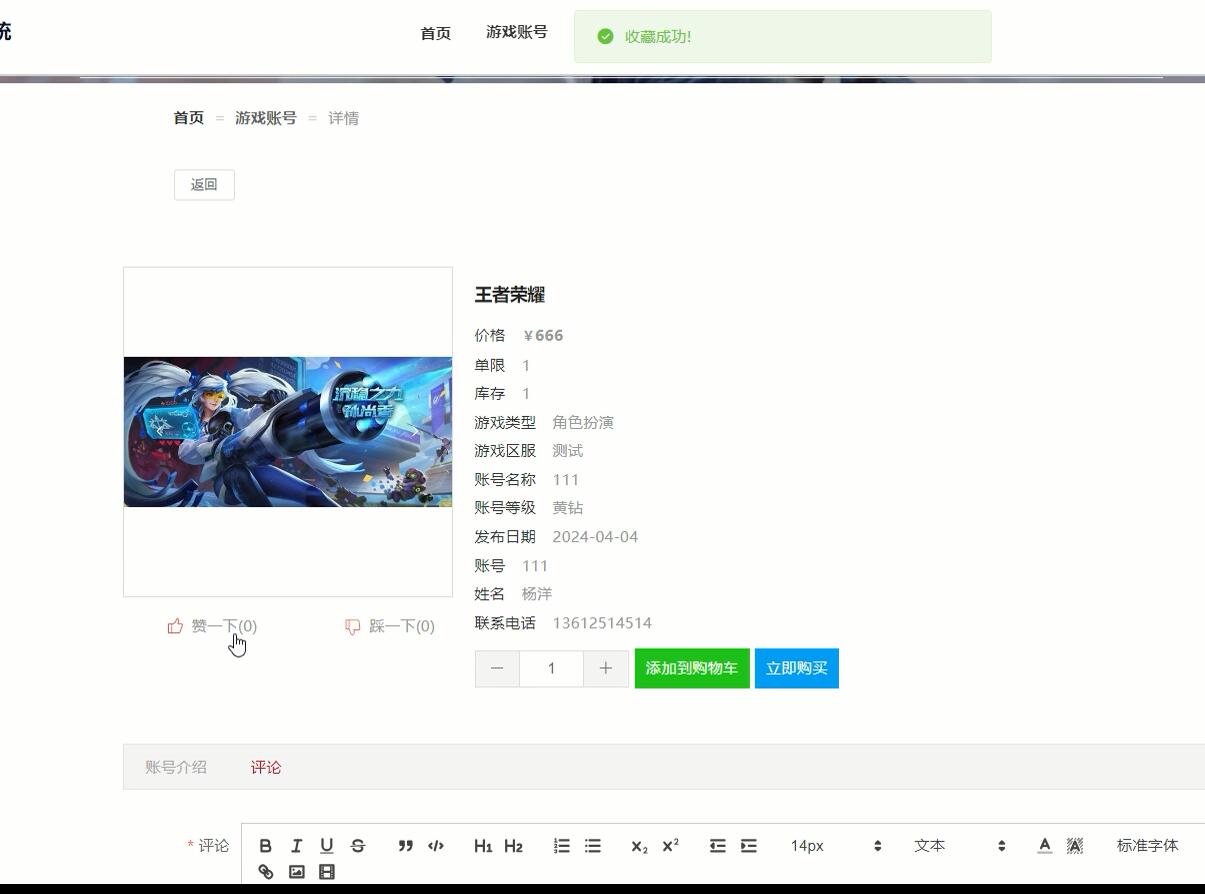The width and height of the screenshot is (1205, 894).
Task: Insert a hyperlink in the comment
Action: tap(265, 871)
